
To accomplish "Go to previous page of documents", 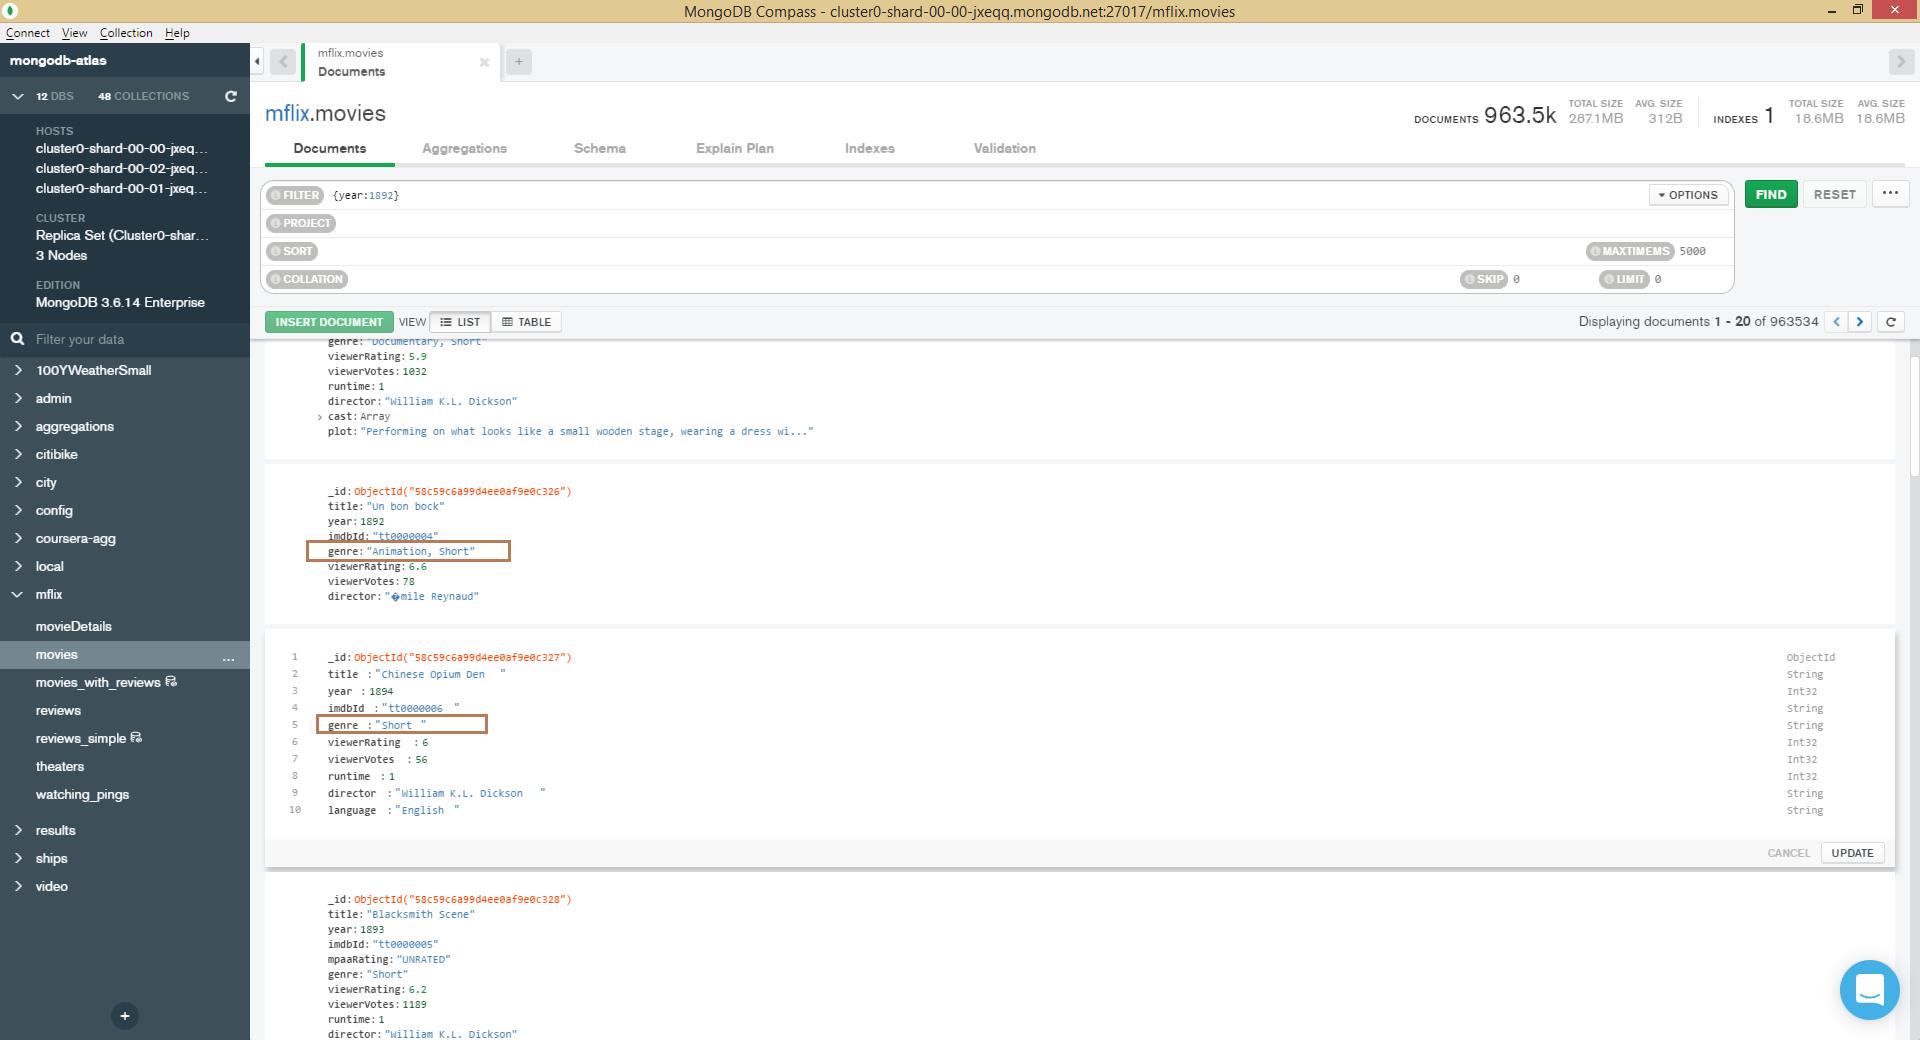I will (1836, 322).
